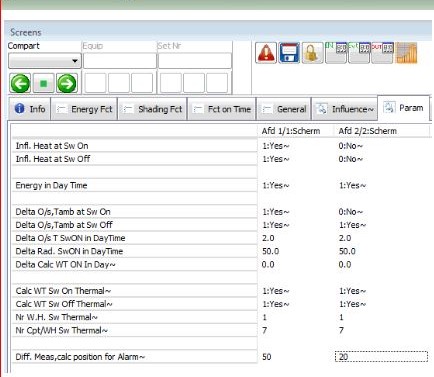The height and width of the screenshot is (377, 434).
Task: Select Nr W.H. Sw Thermal value for Afd 1/1
Action: tap(265, 317)
